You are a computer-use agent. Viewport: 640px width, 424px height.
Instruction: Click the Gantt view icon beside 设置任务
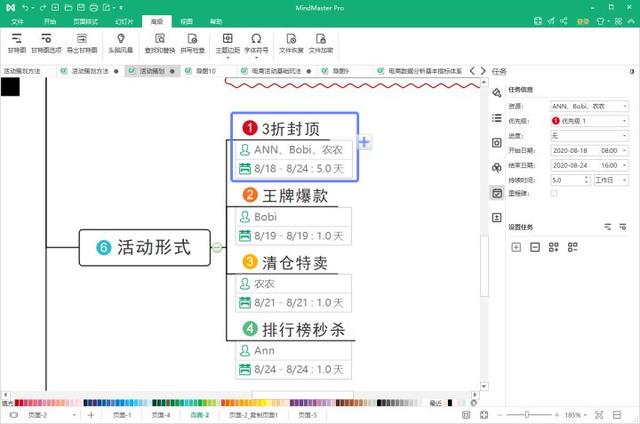click(x=608, y=227)
